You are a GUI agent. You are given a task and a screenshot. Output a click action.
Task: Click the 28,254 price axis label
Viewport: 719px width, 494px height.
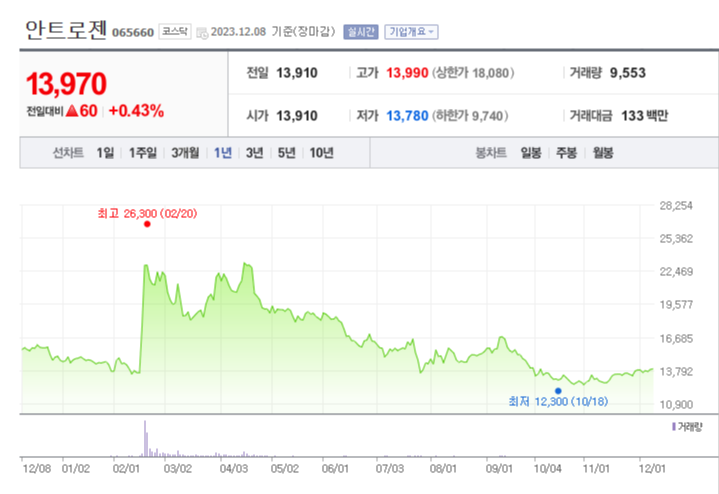coord(676,205)
